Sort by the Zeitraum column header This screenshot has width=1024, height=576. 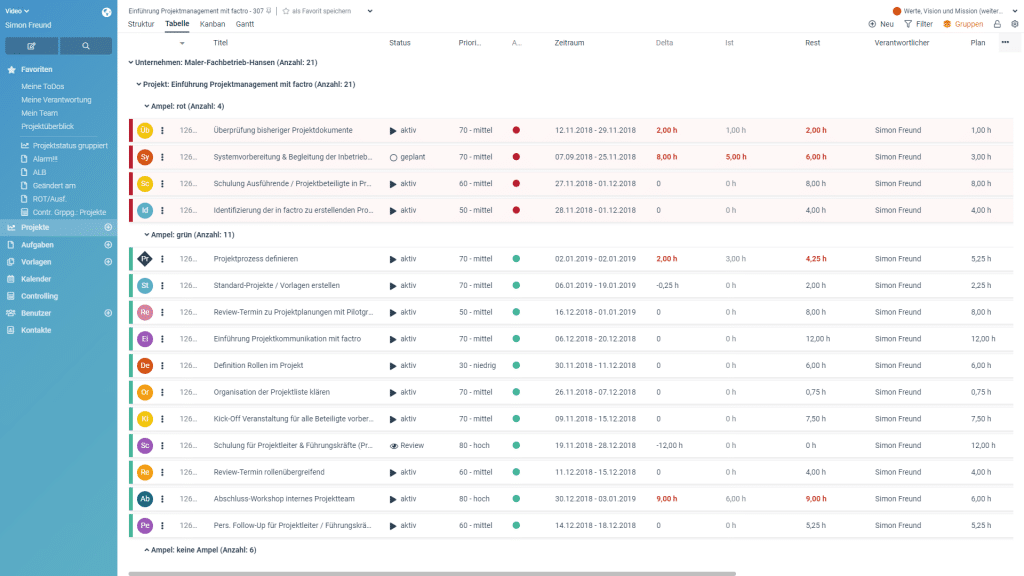(x=569, y=42)
